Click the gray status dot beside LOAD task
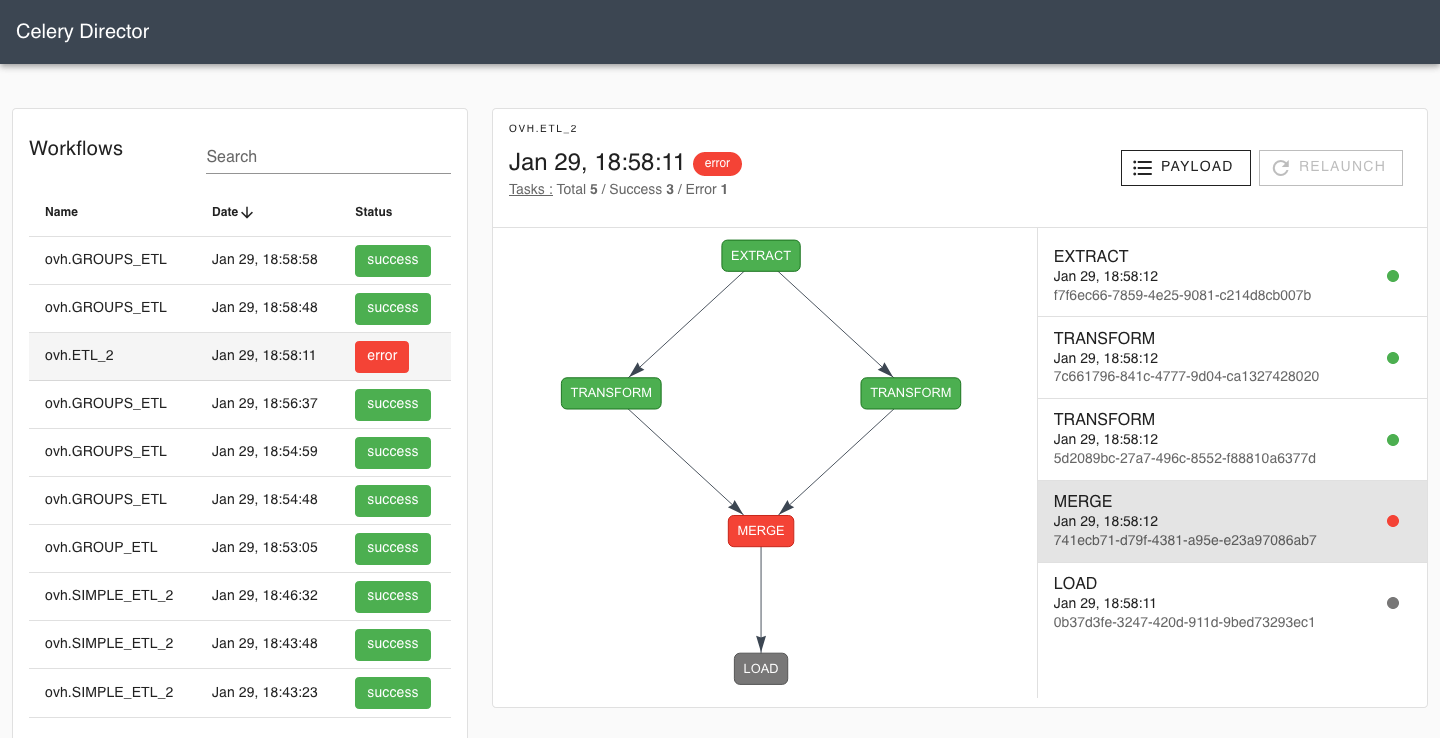Screen dimensions: 1440x738 click(x=1393, y=602)
